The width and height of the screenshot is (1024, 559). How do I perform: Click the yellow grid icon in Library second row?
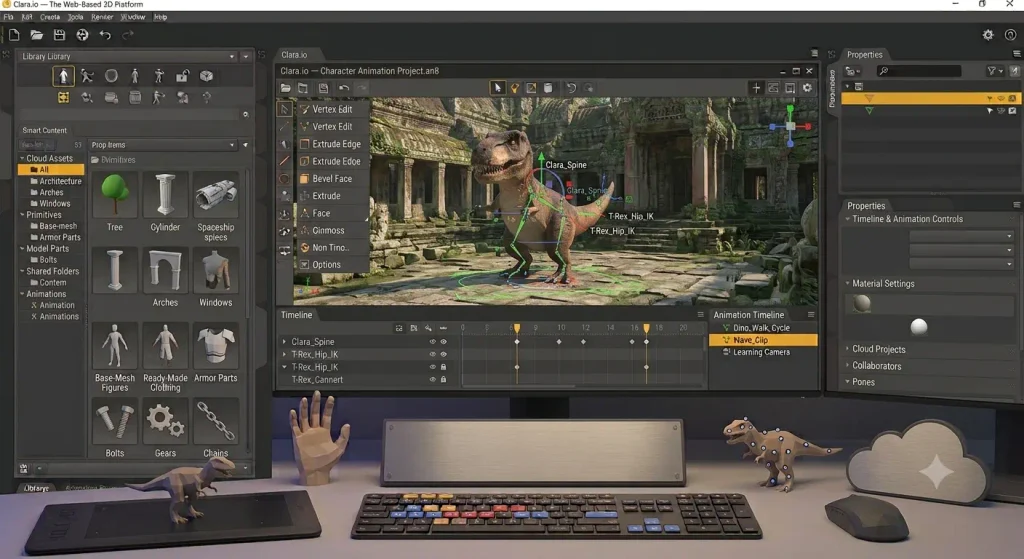pos(63,98)
